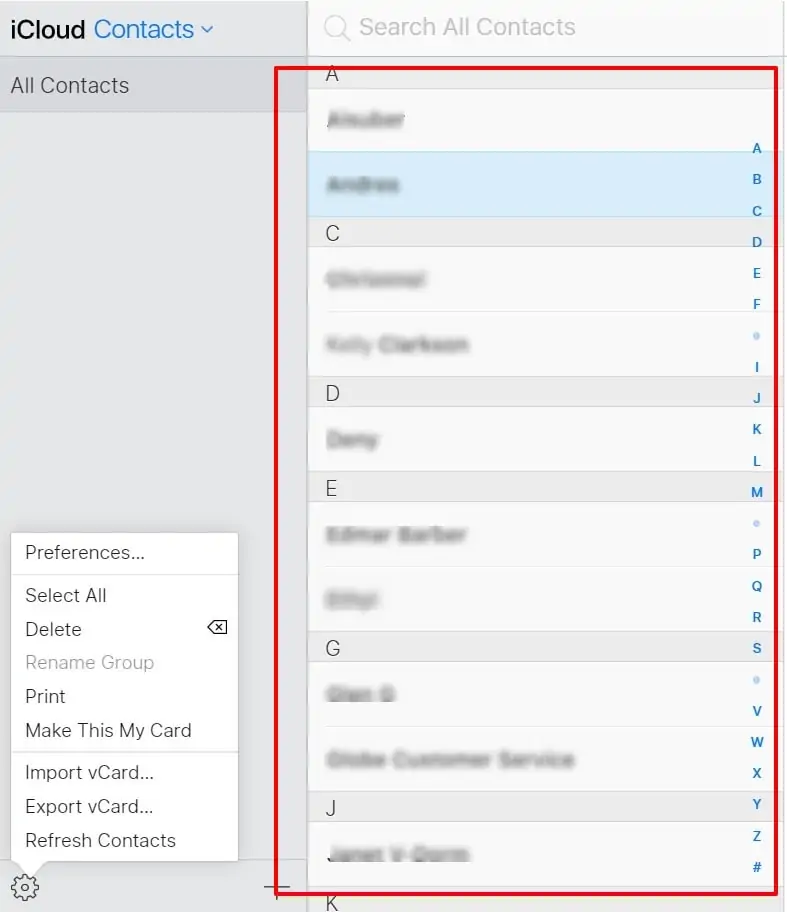Choose Select All in the menu
The image size is (787, 912).
[x=66, y=595]
